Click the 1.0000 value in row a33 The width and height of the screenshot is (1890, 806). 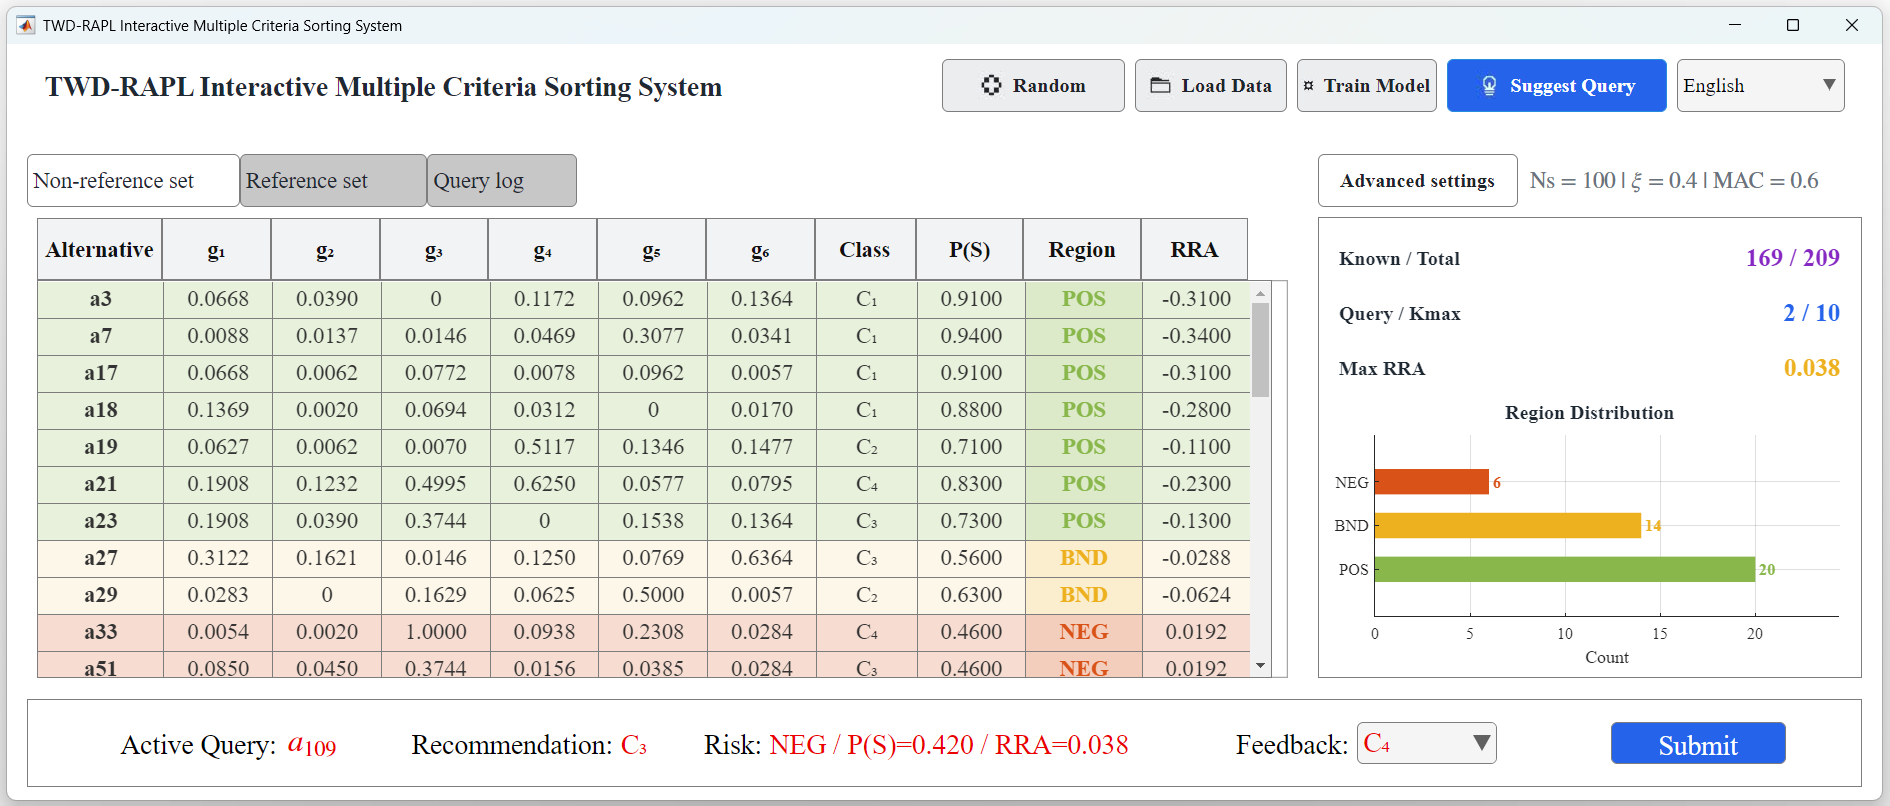436,632
